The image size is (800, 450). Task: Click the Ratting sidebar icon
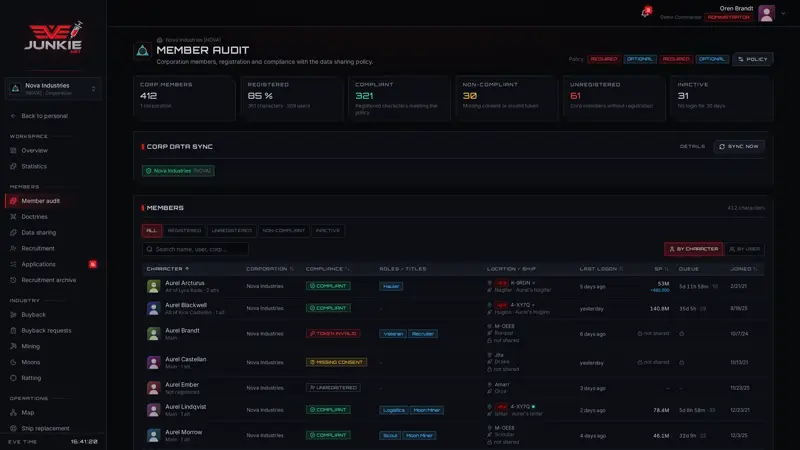[13, 378]
